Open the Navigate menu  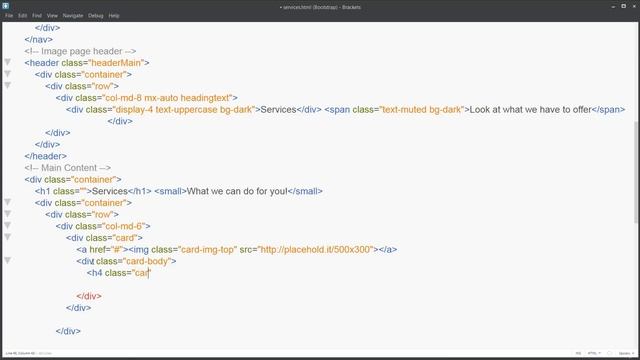tap(73, 16)
